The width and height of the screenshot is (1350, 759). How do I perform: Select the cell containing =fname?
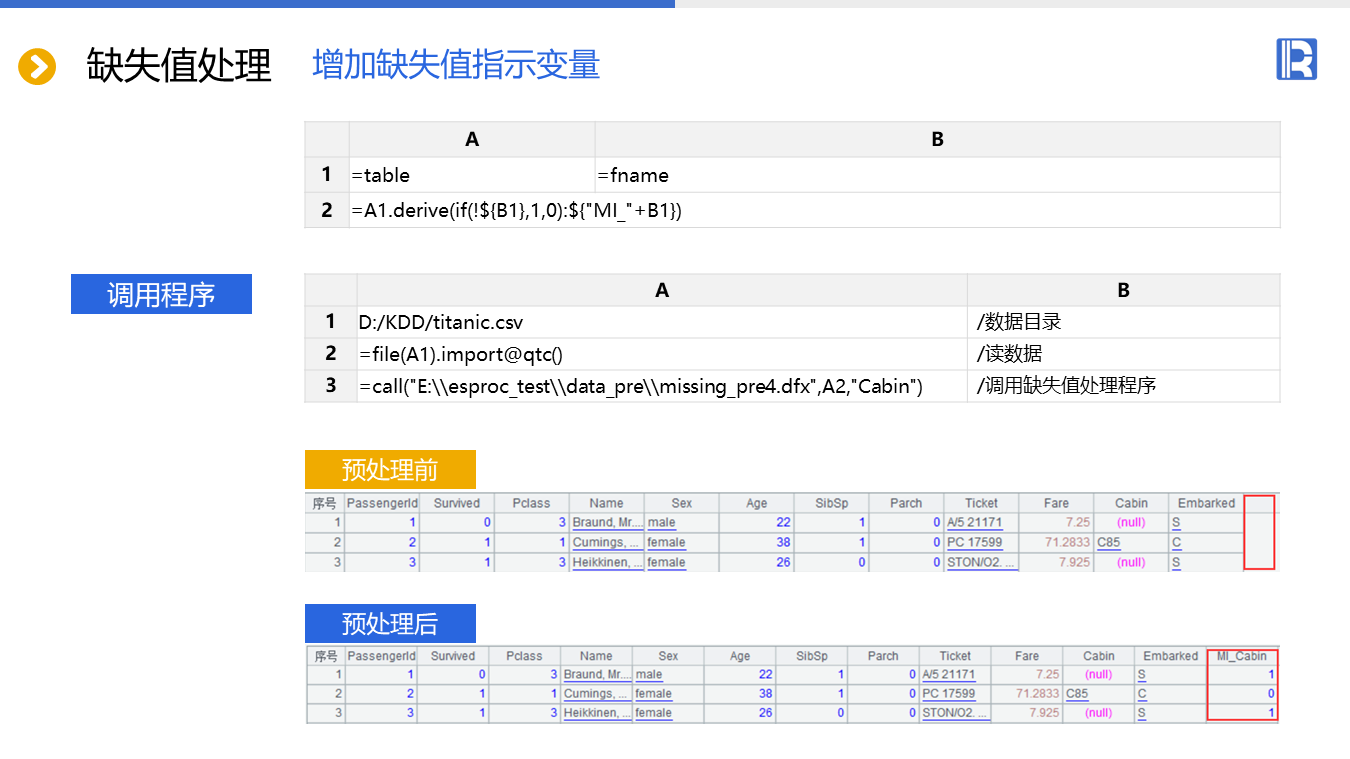936,175
